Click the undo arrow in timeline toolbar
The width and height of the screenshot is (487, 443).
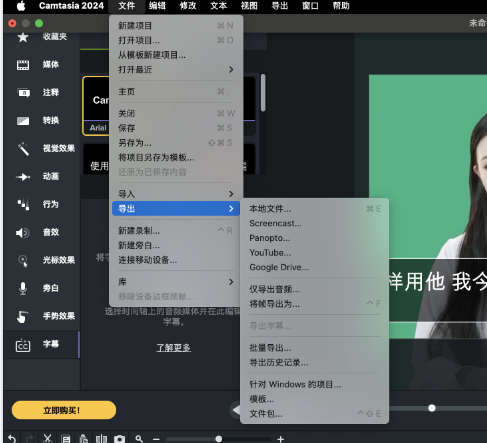pyautogui.click(x=12, y=439)
